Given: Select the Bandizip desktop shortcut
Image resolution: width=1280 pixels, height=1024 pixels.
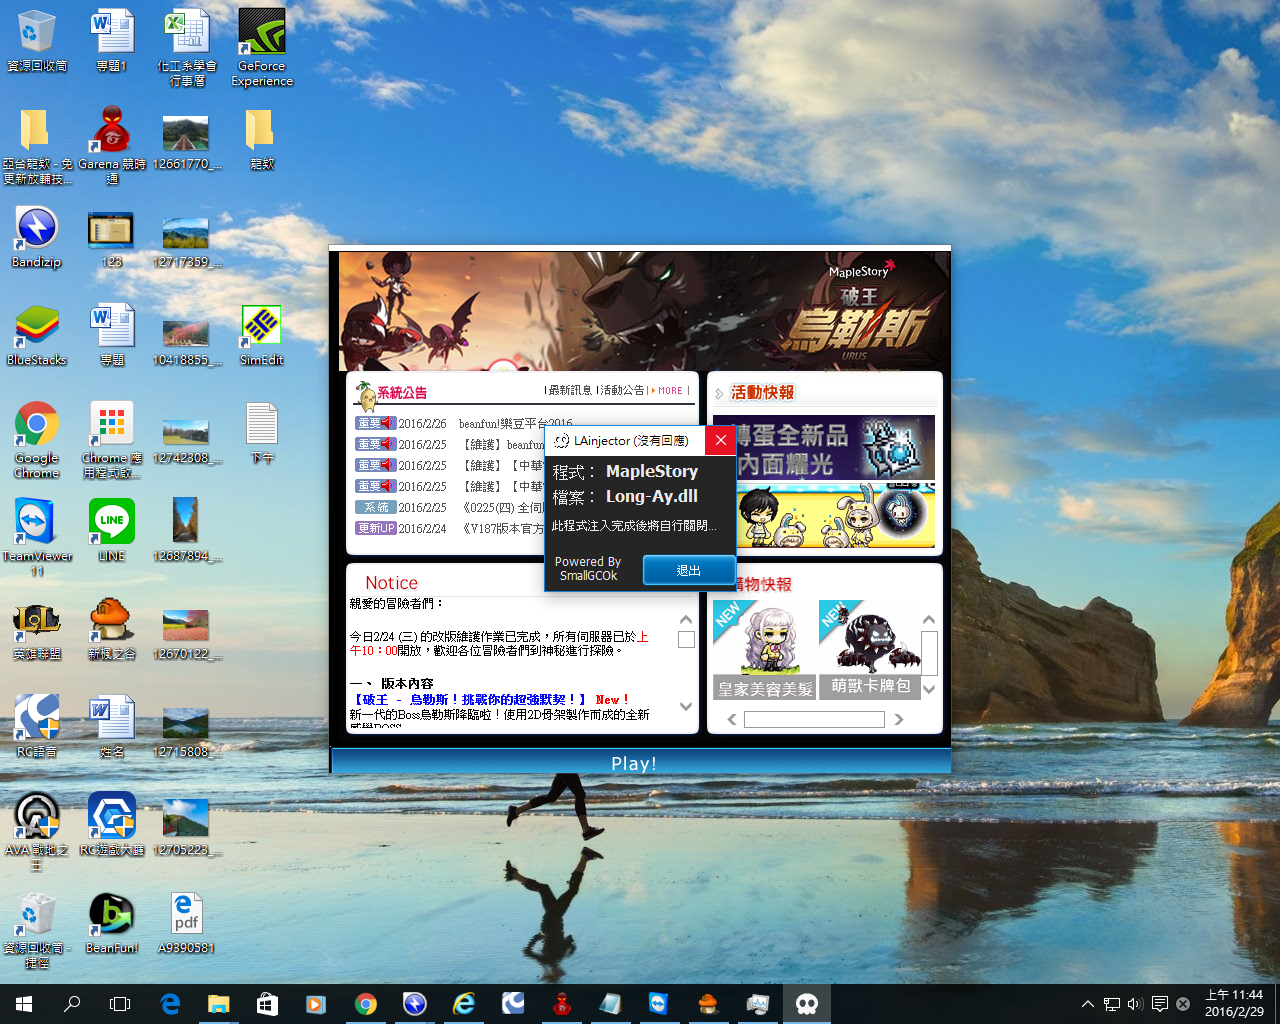Looking at the screenshot, I should click(37, 237).
